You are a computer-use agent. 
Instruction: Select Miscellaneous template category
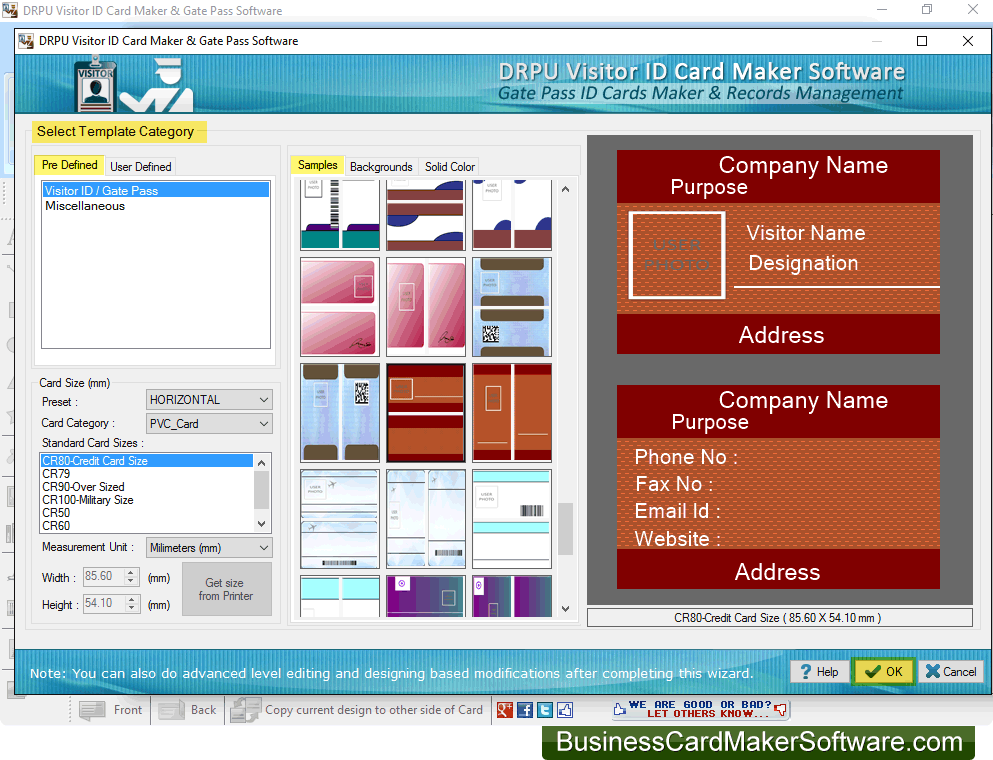[x=85, y=206]
